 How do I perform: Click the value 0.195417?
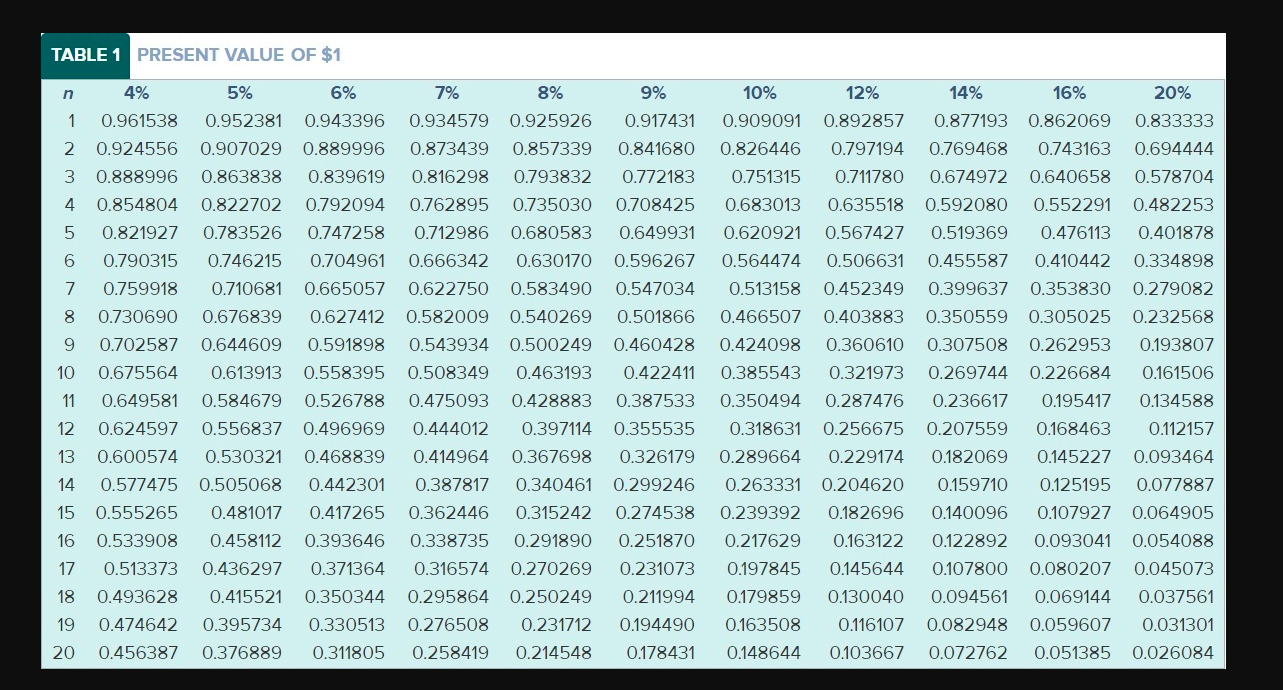tap(1076, 401)
